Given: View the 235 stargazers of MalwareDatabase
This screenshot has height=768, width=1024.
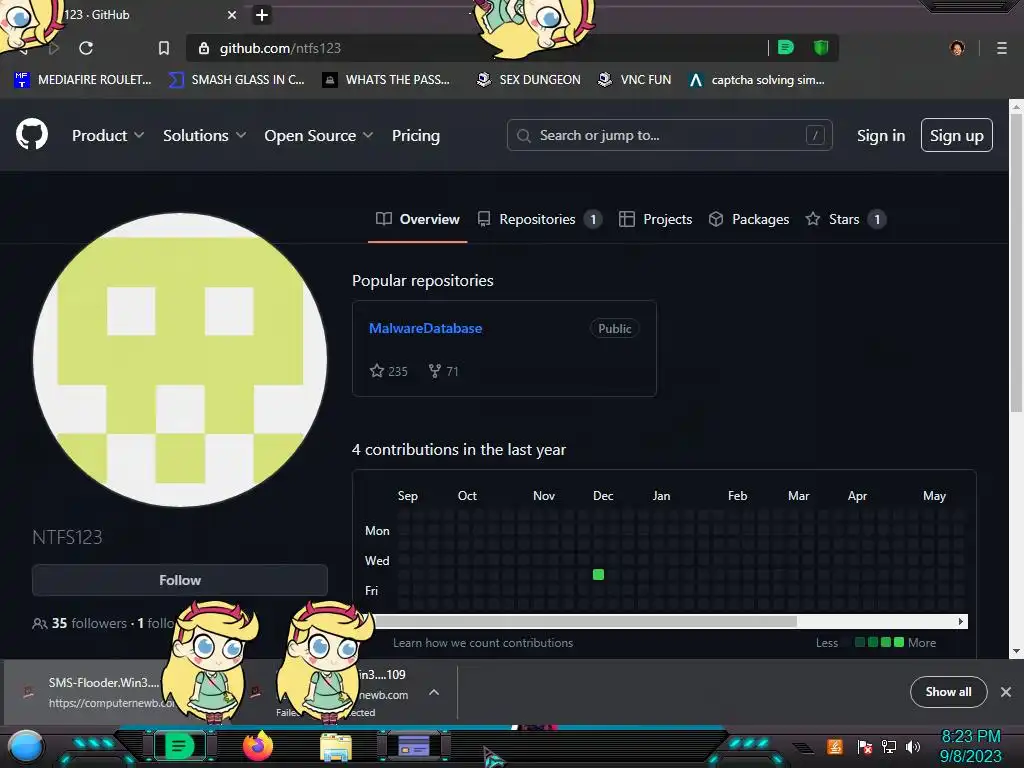Looking at the screenshot, I should click(x=389, y=371).
